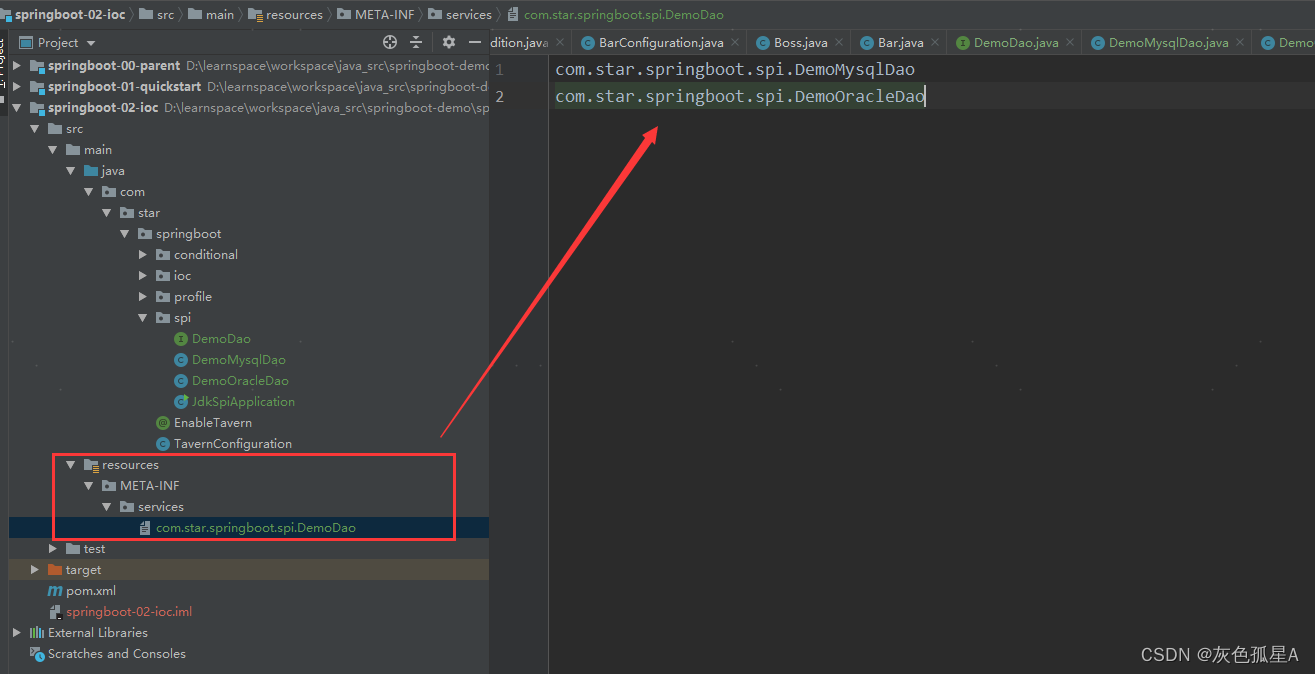The image size is (1315, 674).
Task: Click the springboot-02-ioc.iml file icon
Action: point(55,612)
